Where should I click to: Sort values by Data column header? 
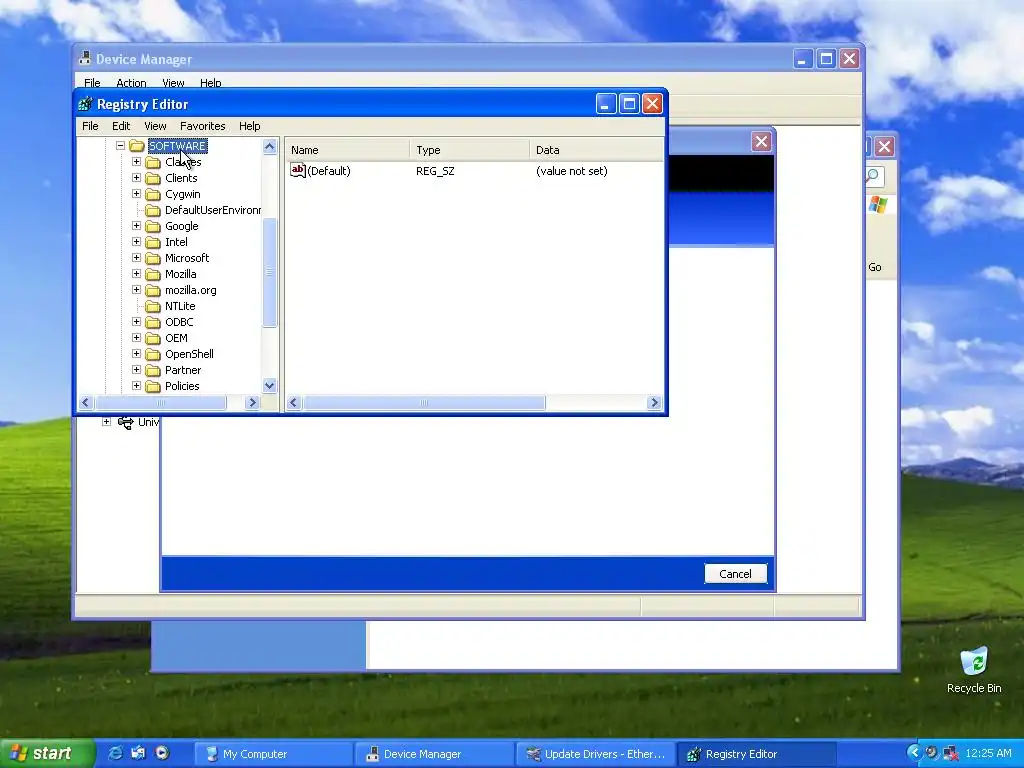click(x=596, y=150)
